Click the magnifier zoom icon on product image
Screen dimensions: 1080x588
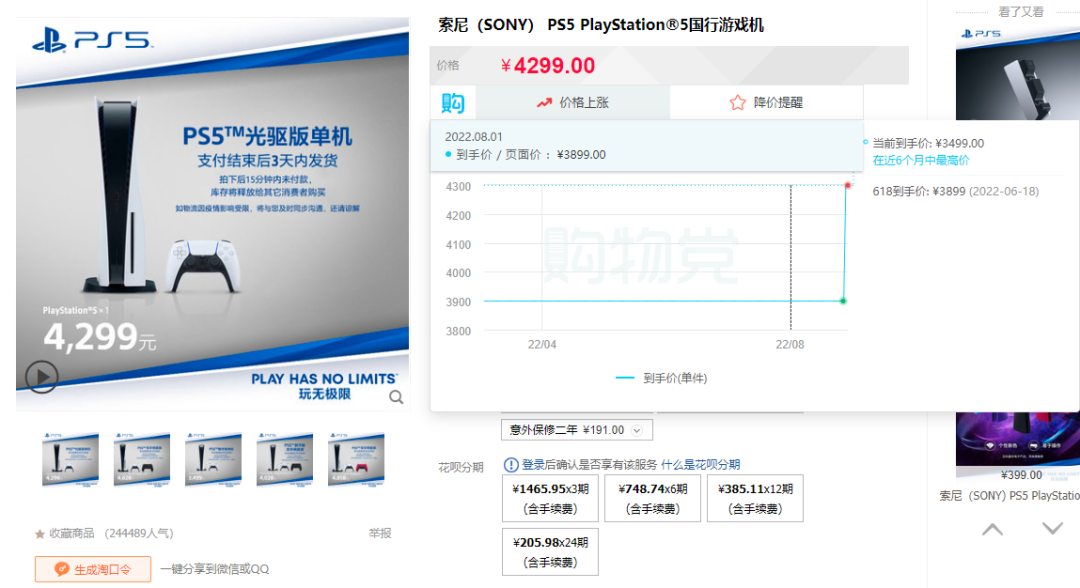396,397
